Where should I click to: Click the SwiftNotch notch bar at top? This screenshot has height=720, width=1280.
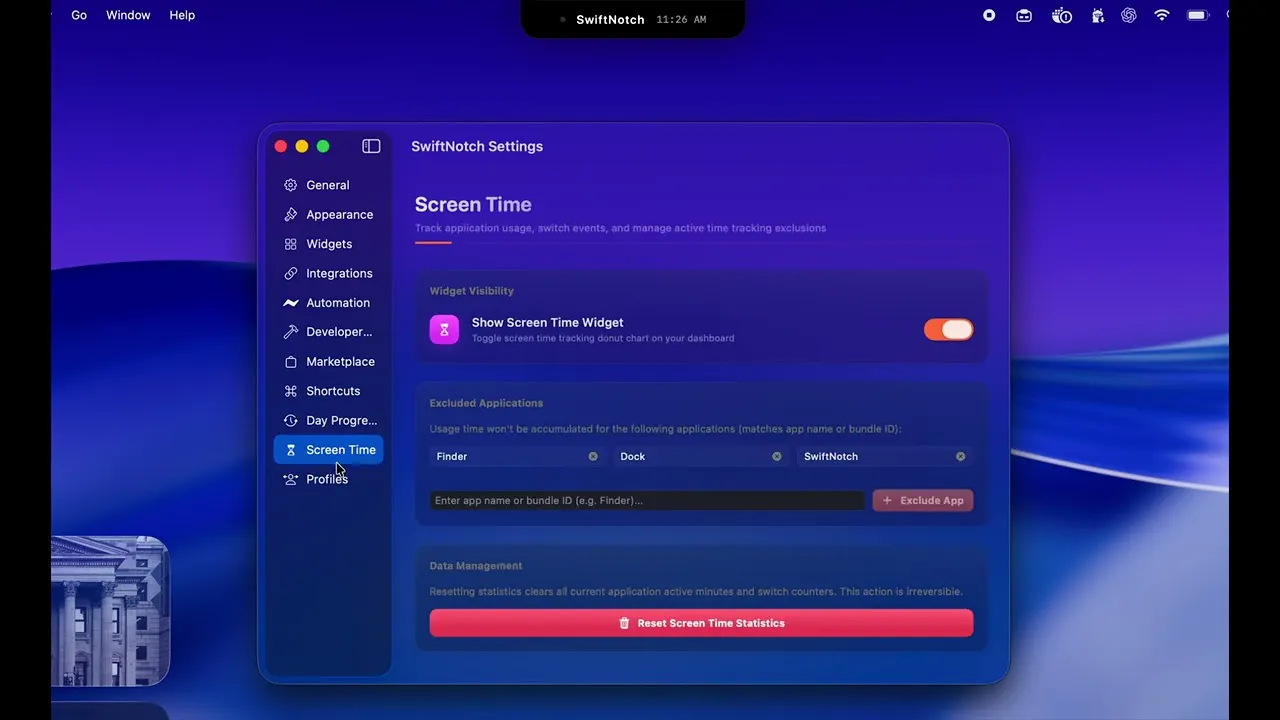(633, 19)
